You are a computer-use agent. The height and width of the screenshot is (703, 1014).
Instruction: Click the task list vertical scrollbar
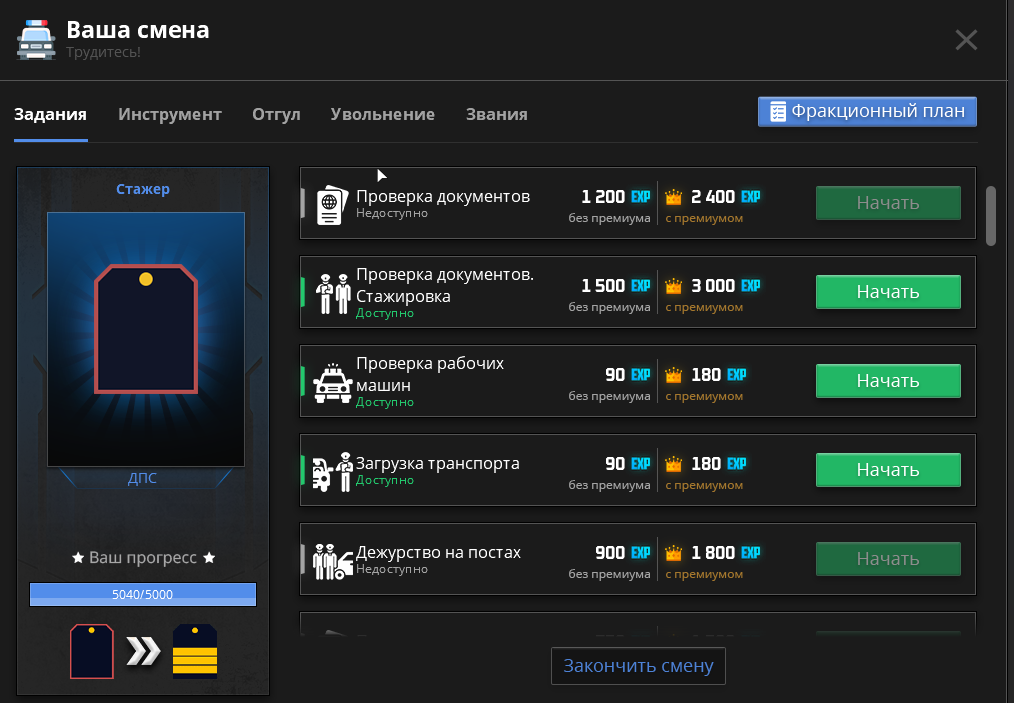tap(991, 215)
